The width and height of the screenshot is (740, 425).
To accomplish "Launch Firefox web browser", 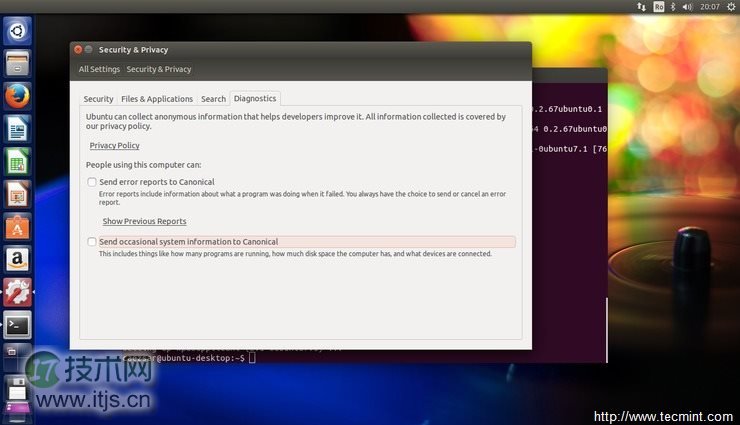I will [x=17, y=96].
